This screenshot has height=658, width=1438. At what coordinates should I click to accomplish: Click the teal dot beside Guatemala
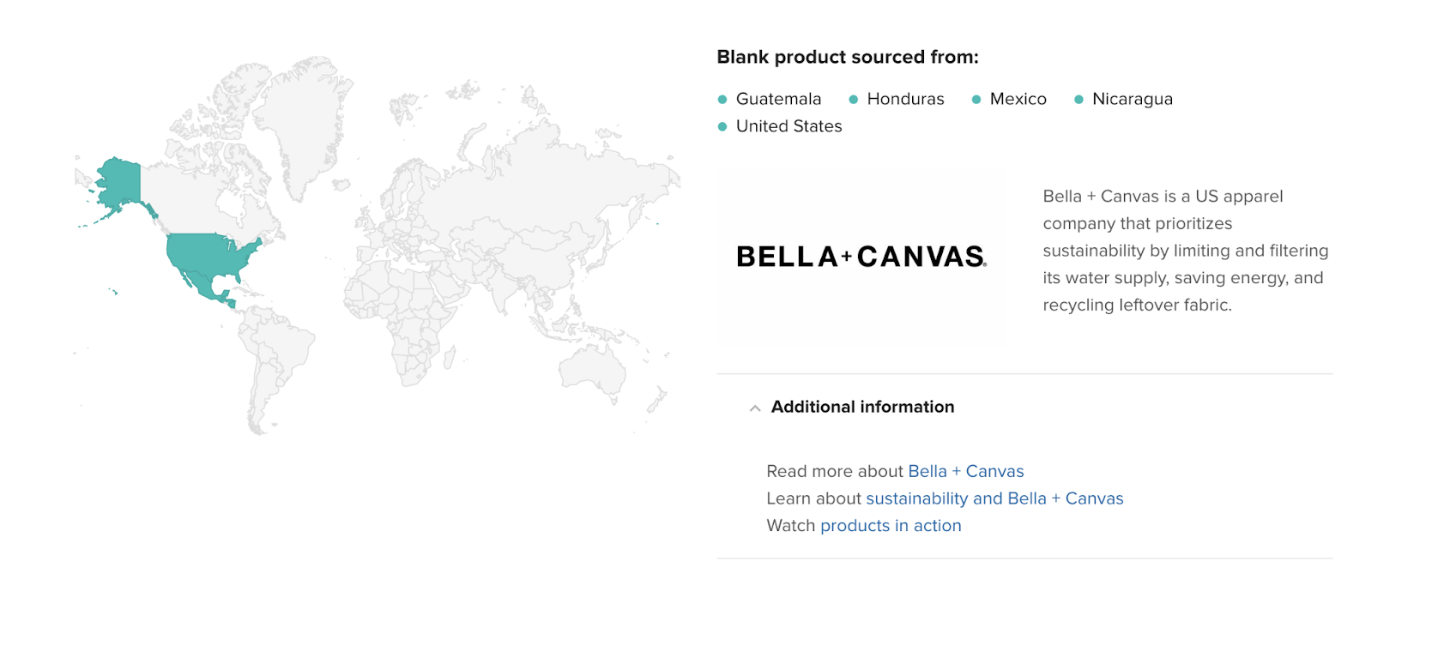[723, 99]
